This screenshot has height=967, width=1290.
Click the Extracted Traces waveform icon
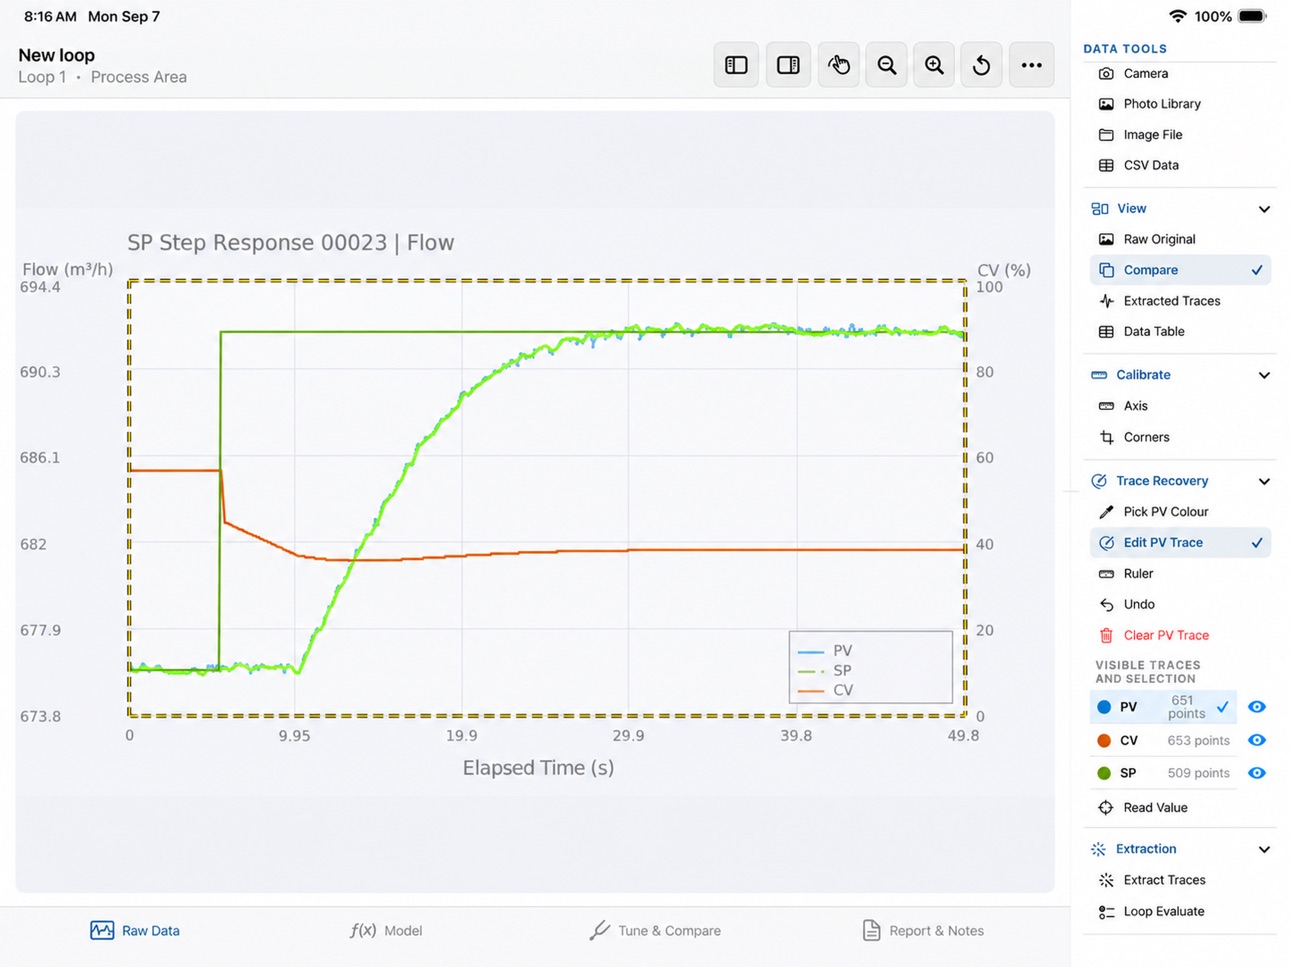(1106, 301)
